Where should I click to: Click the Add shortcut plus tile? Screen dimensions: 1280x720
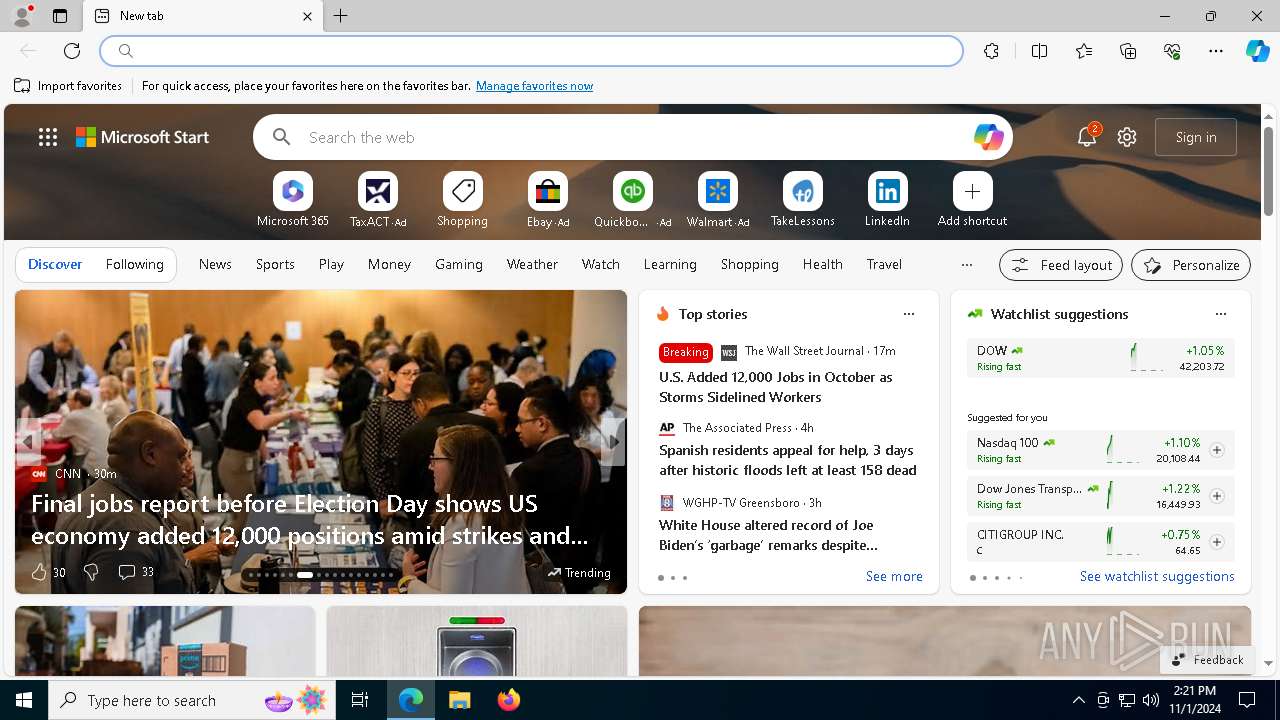point(972,191)
